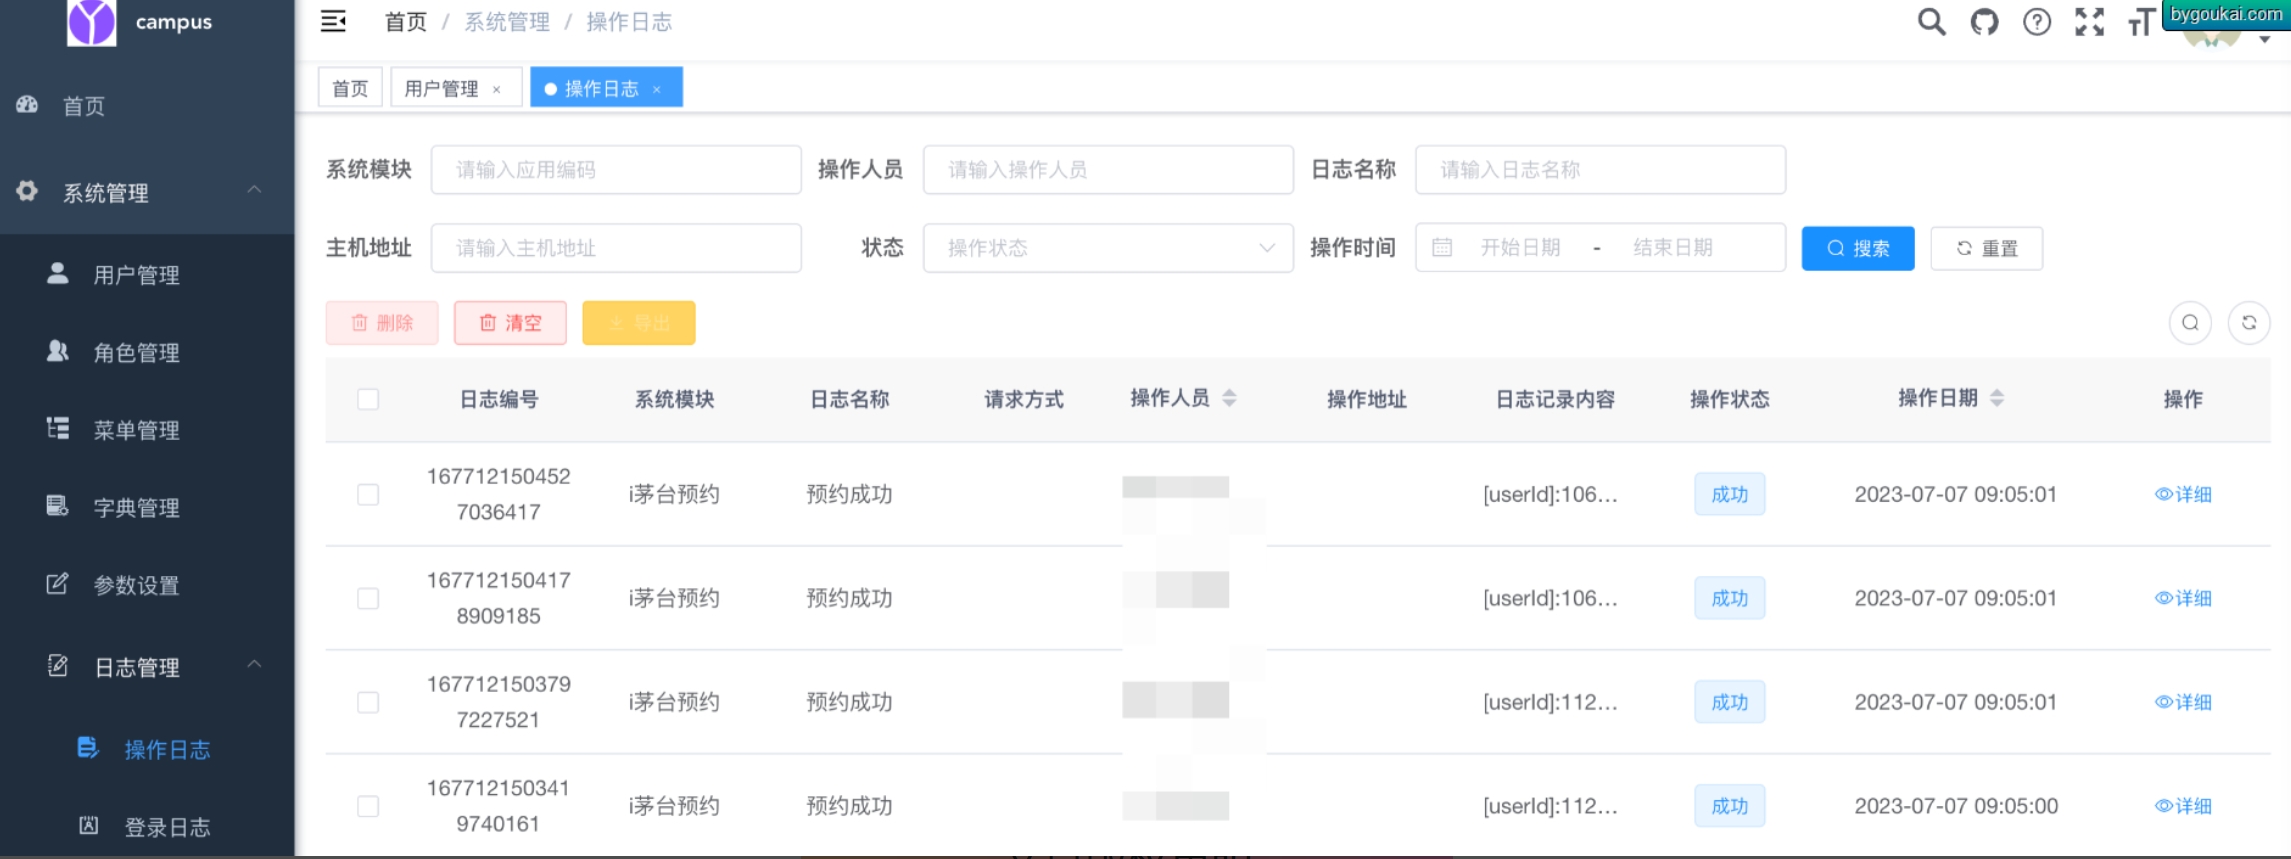
Task: Click the role icon beside 角色管理
Action: (58, 351)
